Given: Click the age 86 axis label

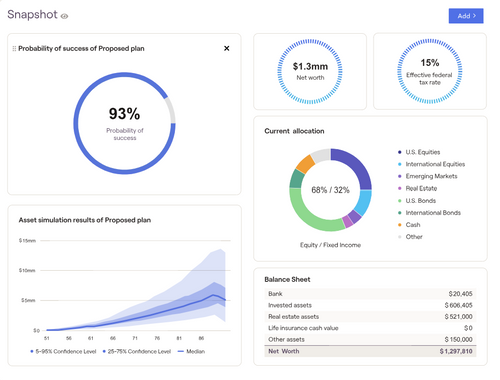Looking at the screenshot, I should click(201, 338).
